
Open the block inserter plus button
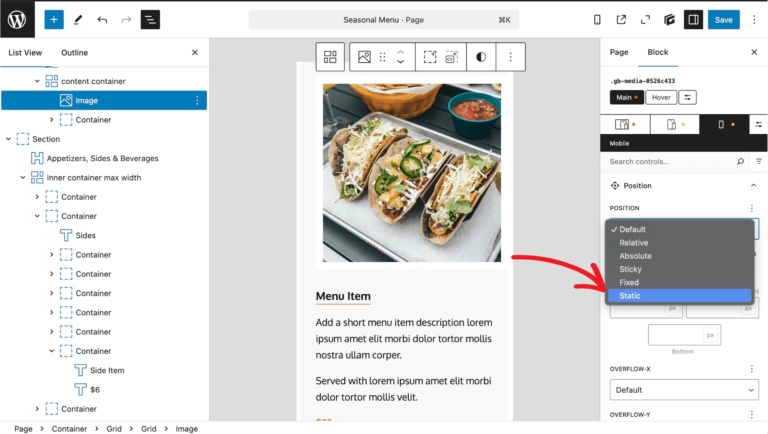(54, 20)
